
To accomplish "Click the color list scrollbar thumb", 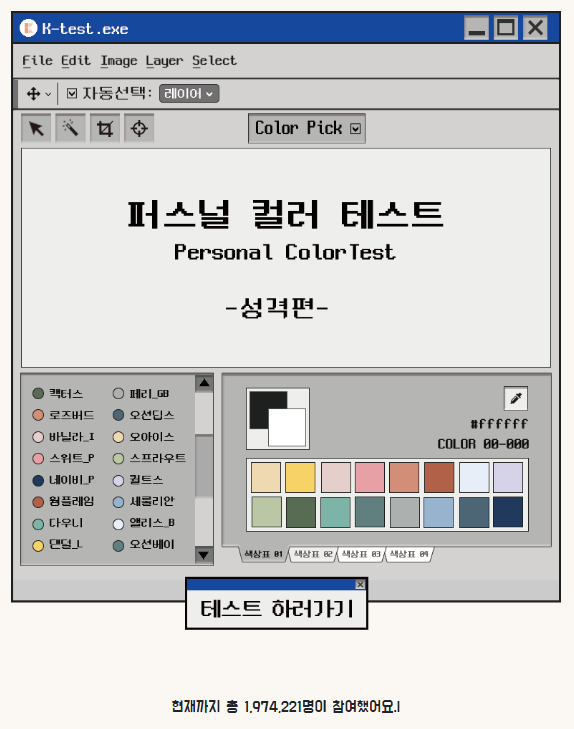I will (x=204, y=466).
